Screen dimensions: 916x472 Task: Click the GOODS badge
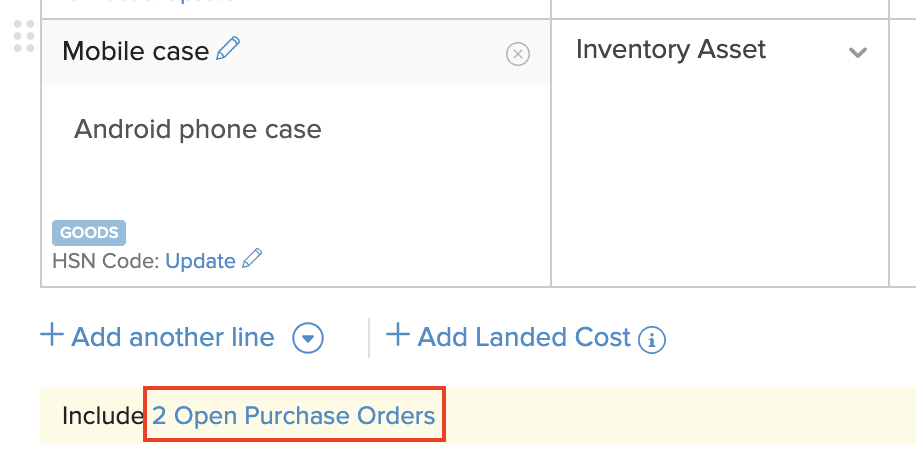tap(89, 233)
